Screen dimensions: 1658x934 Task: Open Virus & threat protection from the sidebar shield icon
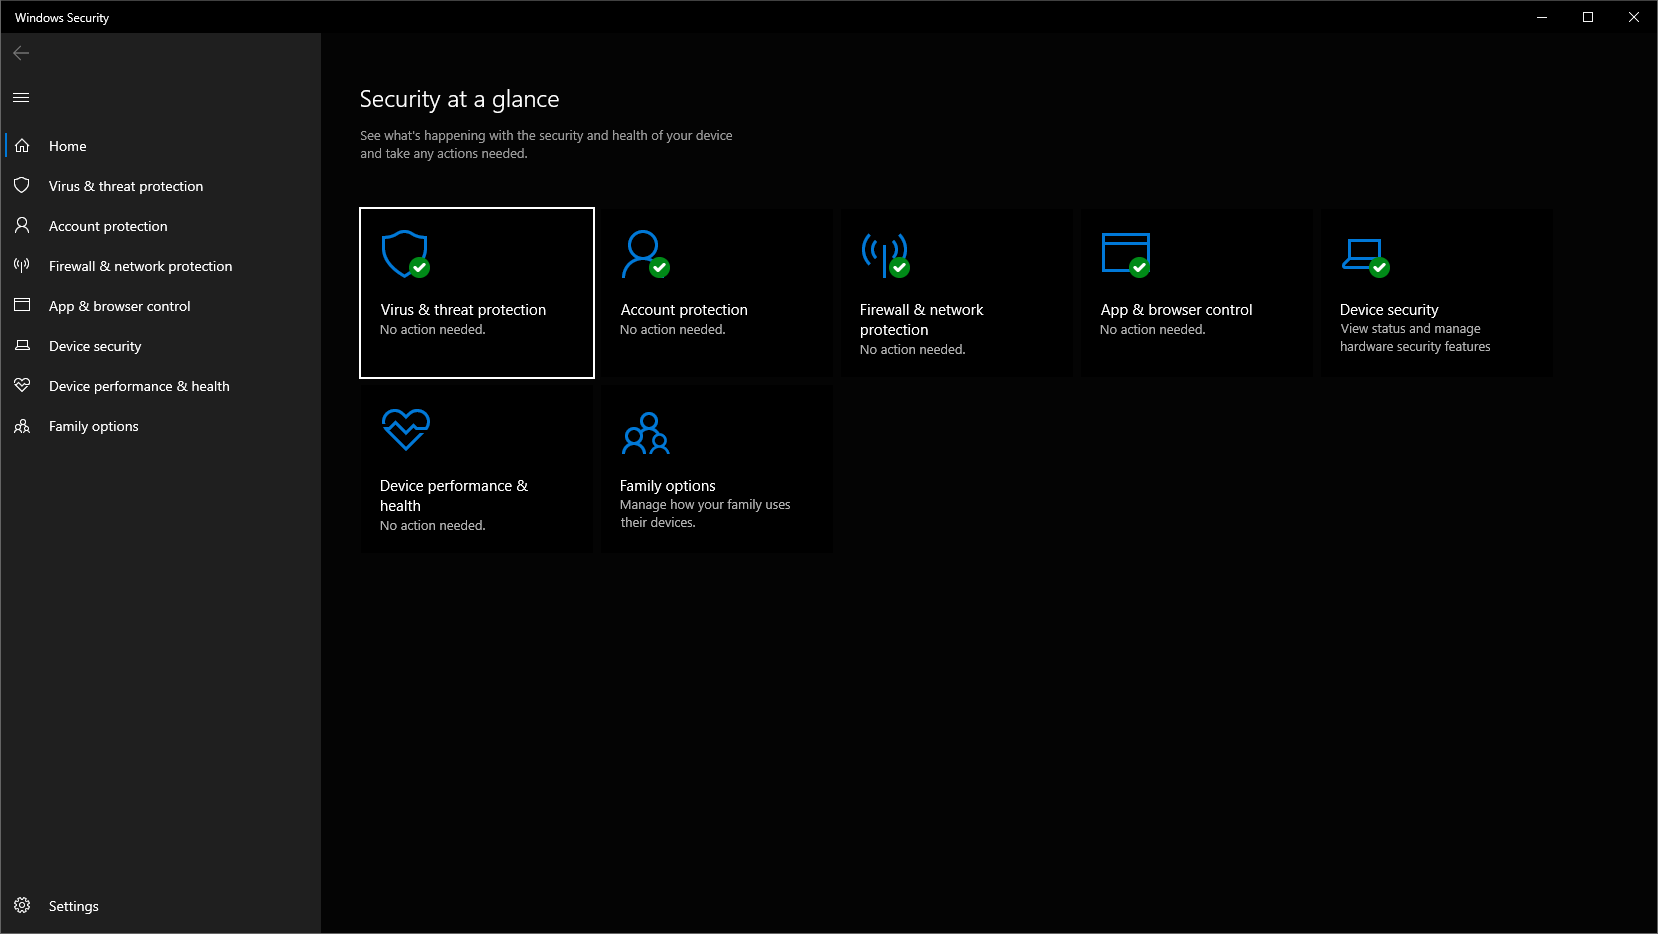tap(22, 186)
